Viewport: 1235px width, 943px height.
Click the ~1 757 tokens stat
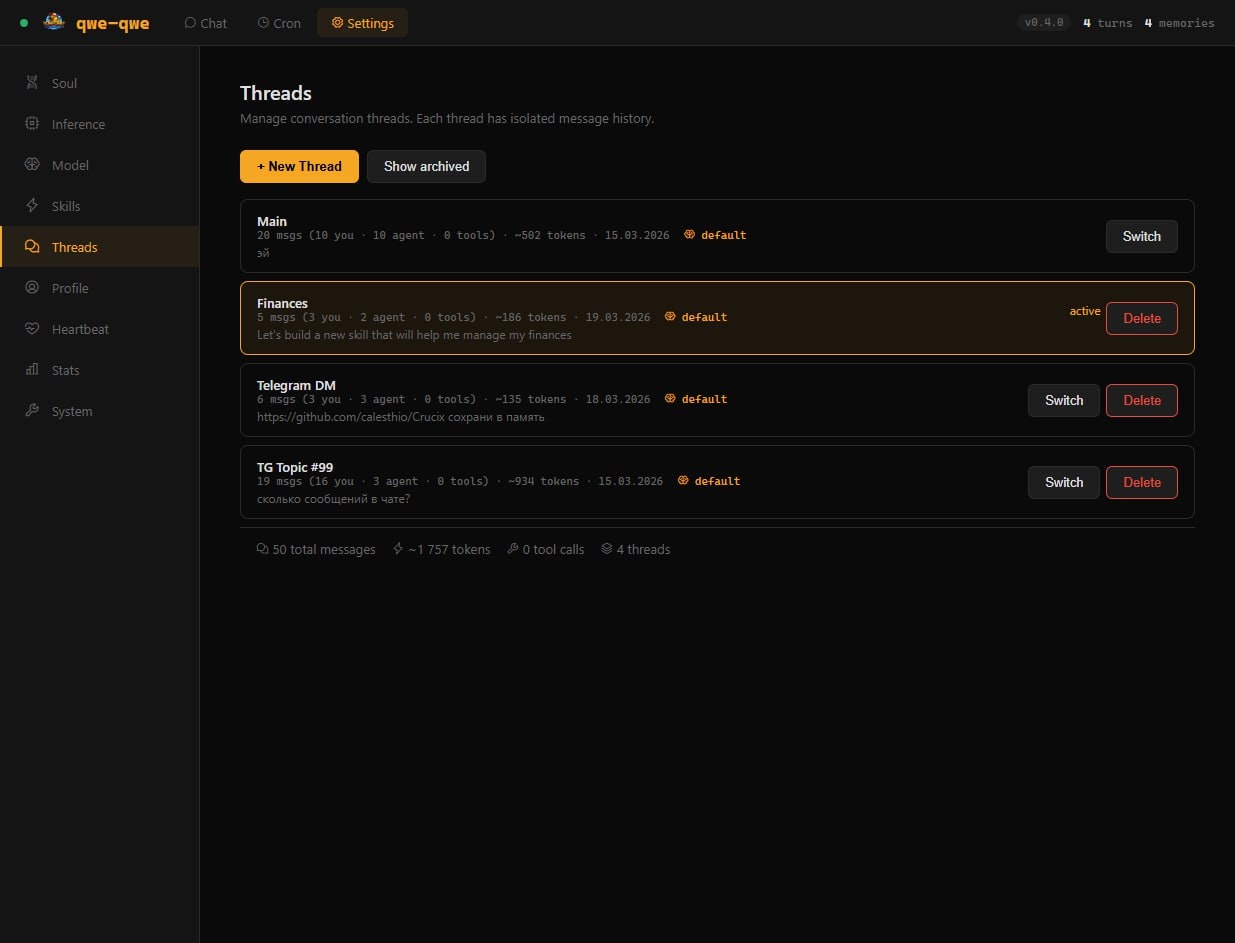point(441,549)
